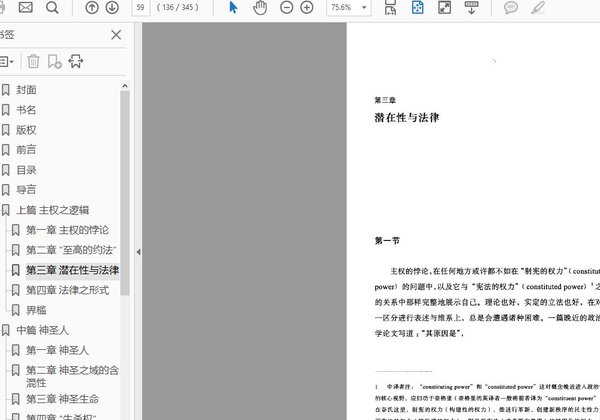Viewport: 600px width, 420px height.
Task: Zoom out with the minus button
Action: coord(287,8)
